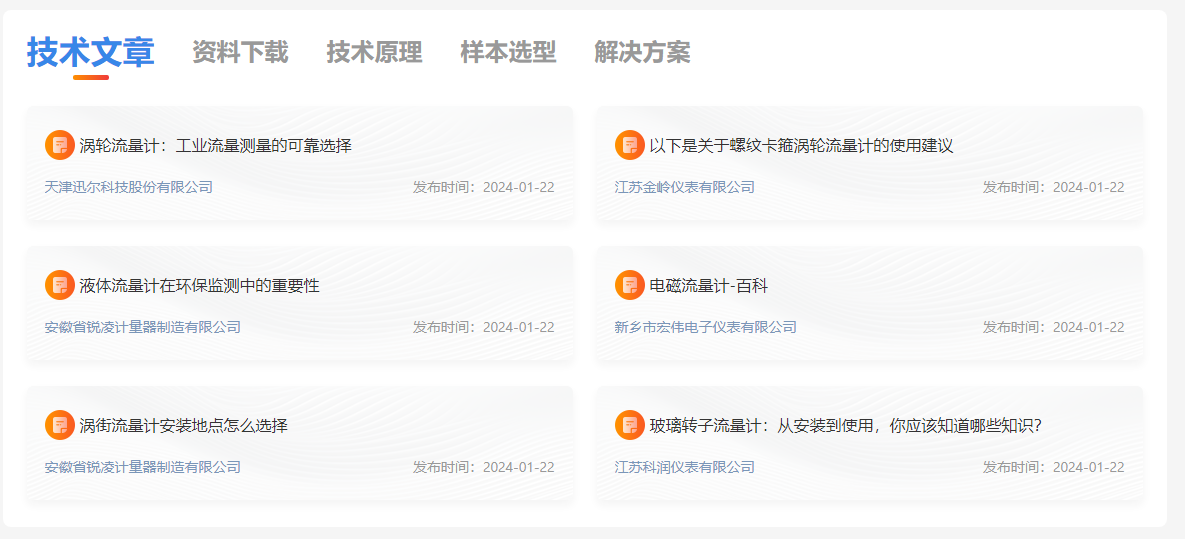Open article 以下是关于螺纹卡箍涡轮流量计的使用建议
The width and height of the screenshot is (1185, 539).
(801, 146)
